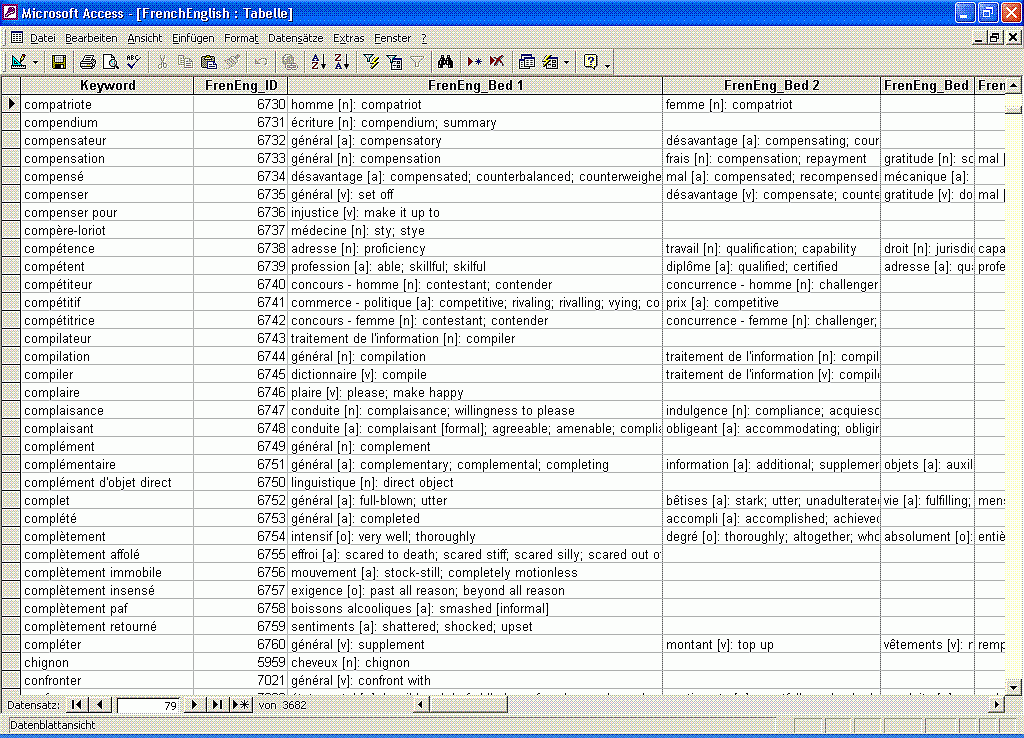Save the table with the diskette icon
1024x738 pixels.
click(x=58, y=61)
